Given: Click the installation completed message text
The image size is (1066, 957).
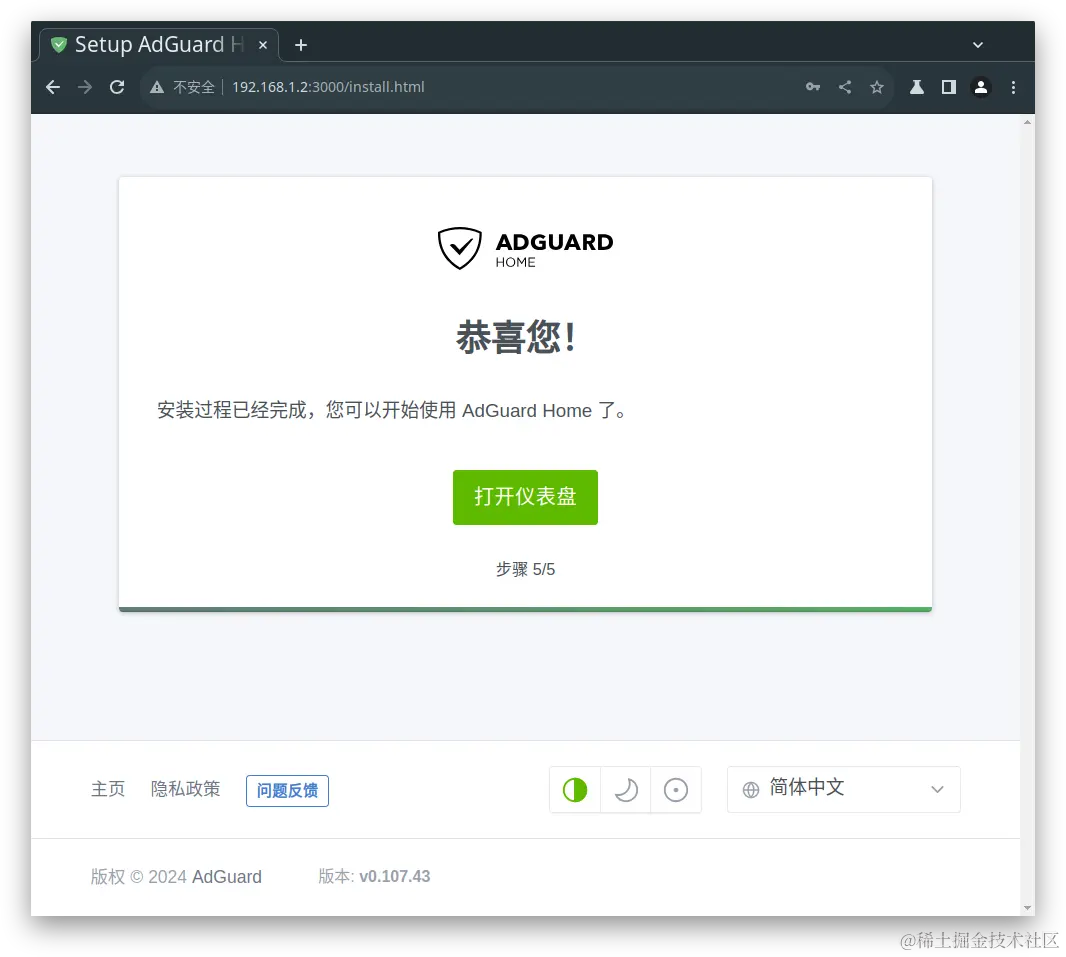Looking at the screenshot, I should 392,411.
